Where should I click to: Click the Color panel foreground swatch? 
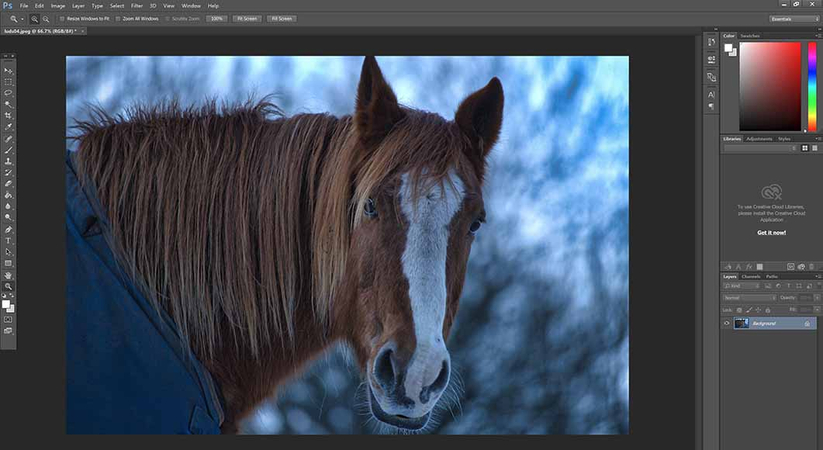pyautogui.click(x=728, y=48)
